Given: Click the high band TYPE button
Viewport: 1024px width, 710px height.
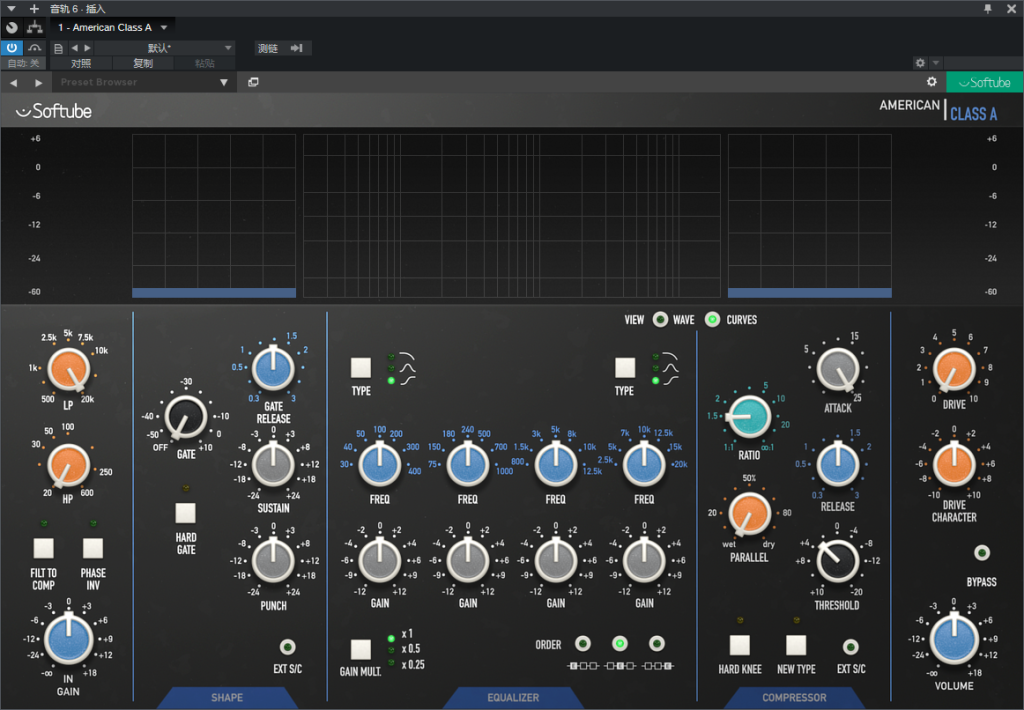Looking at the screenshot, I should 624,368.
